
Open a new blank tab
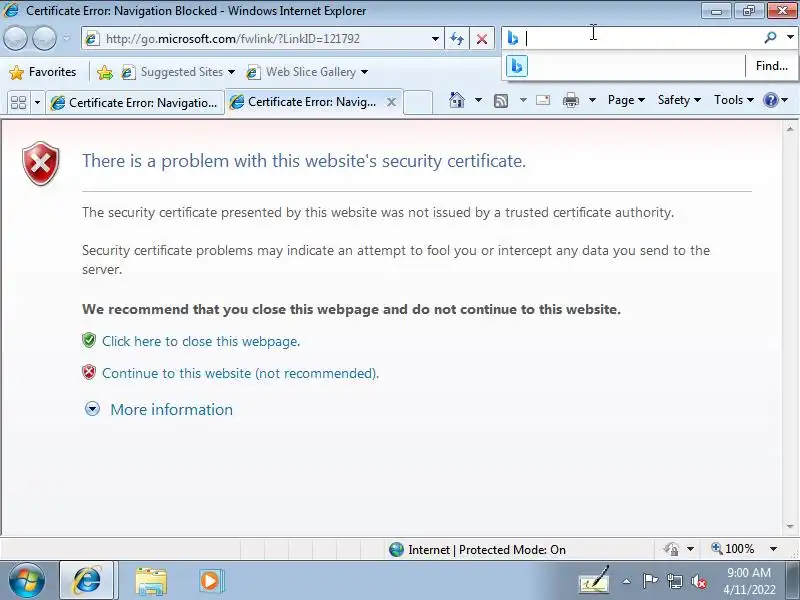click(418, 102)
